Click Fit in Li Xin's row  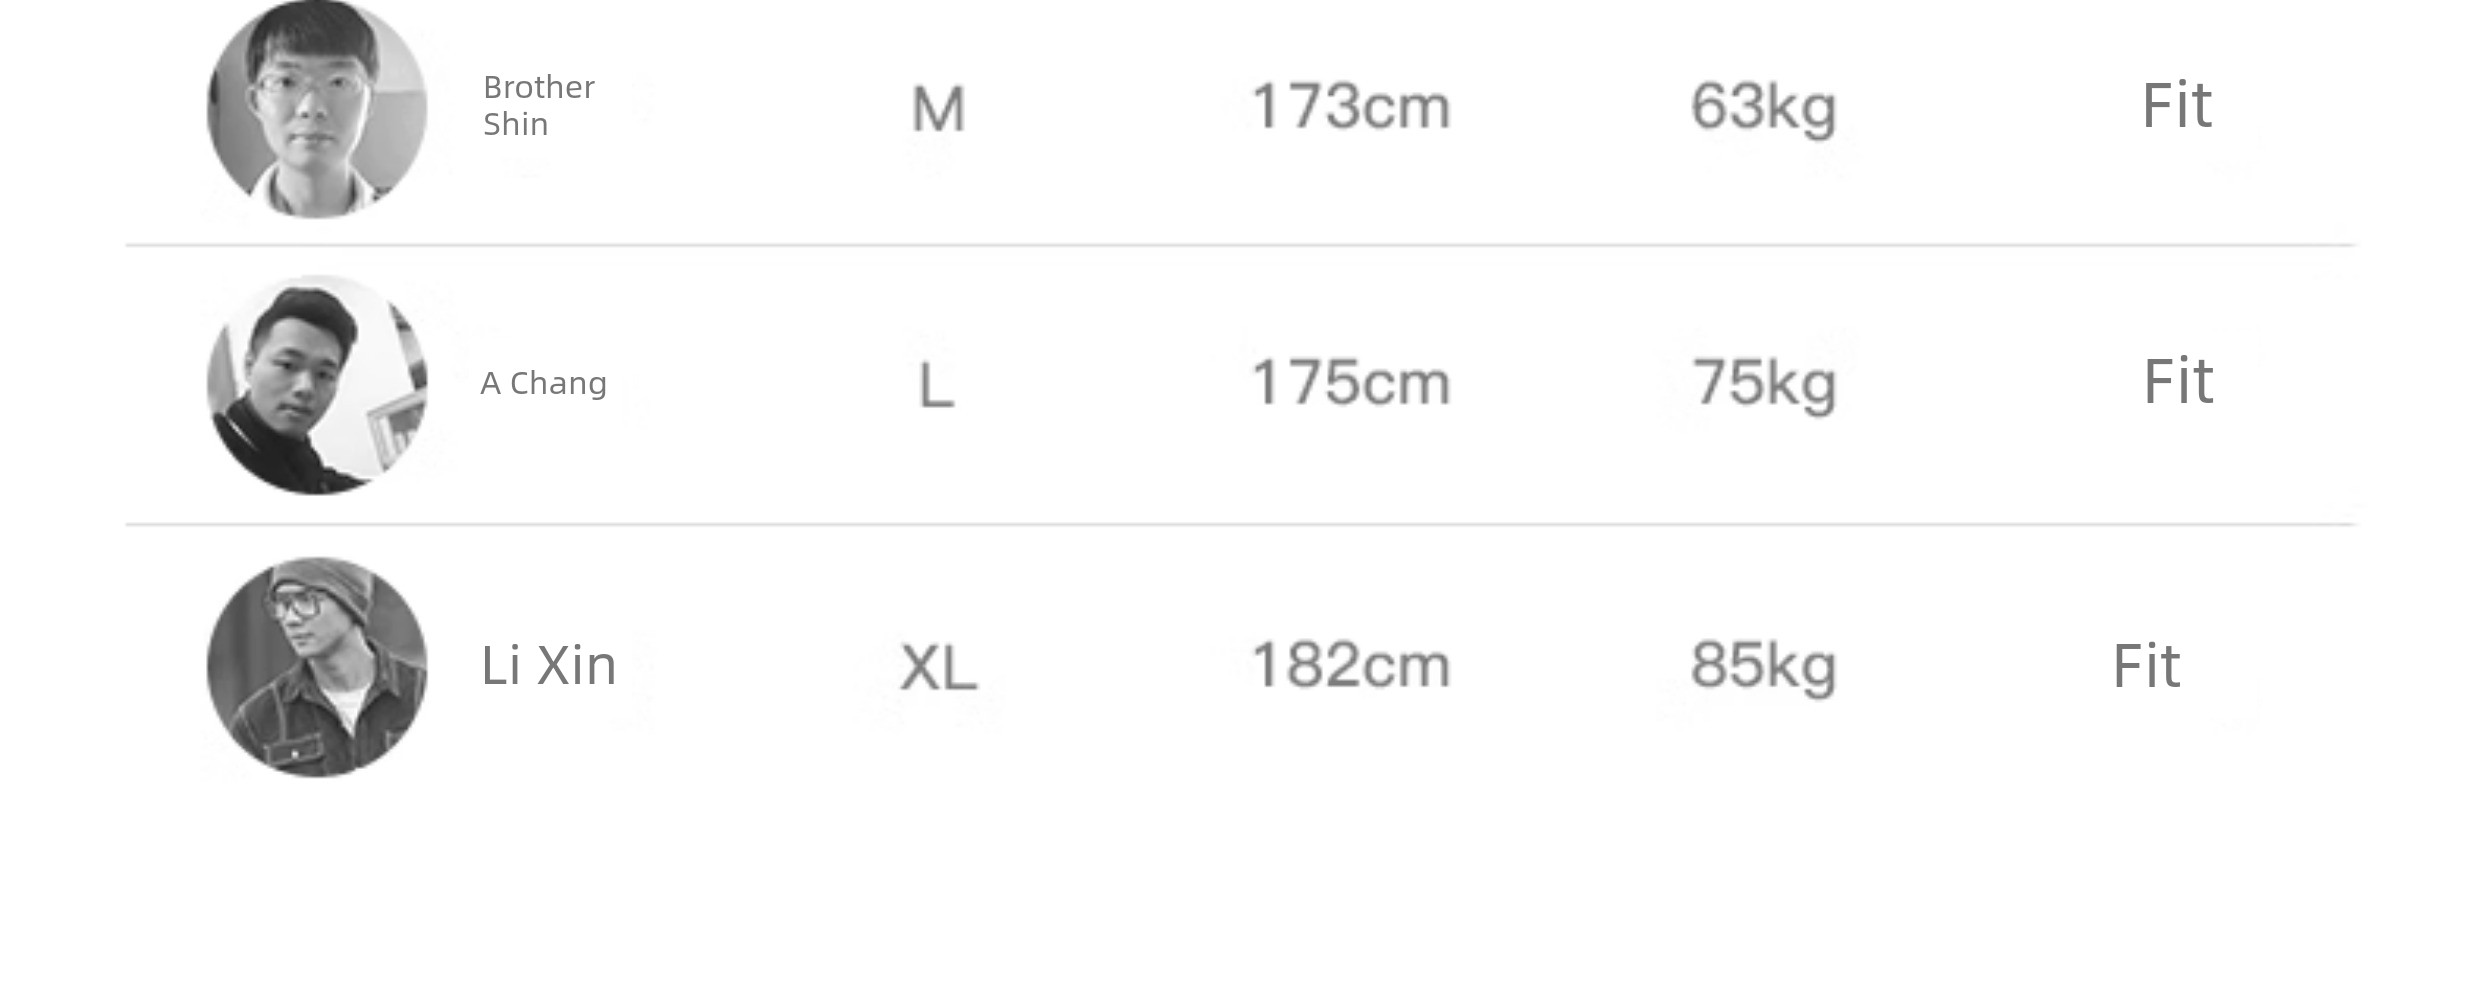click(x=2146, y=667)
